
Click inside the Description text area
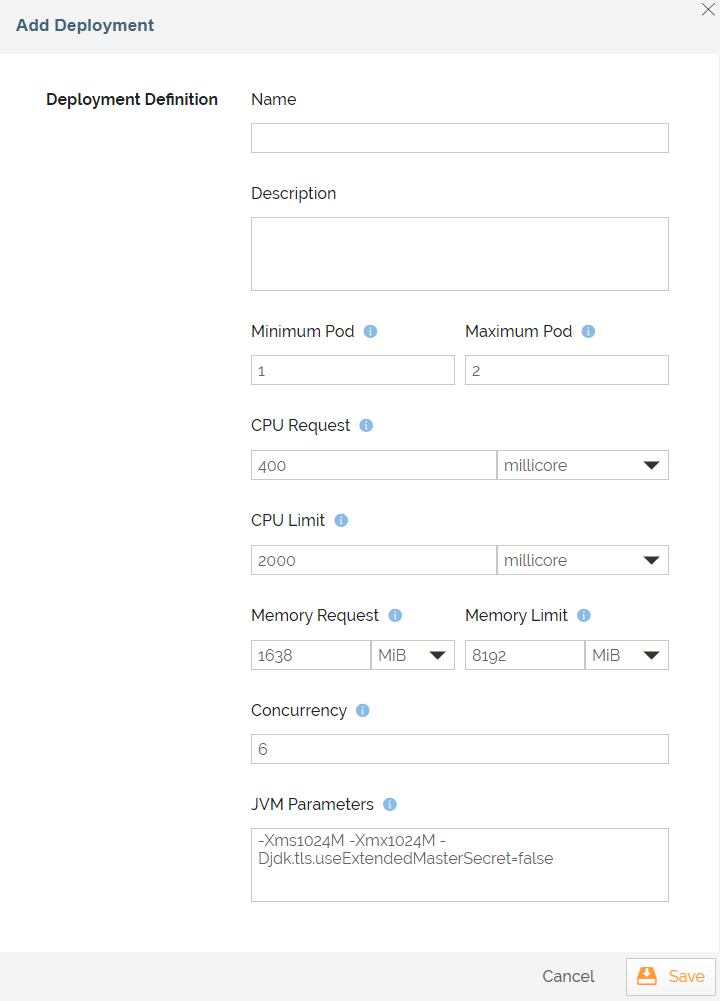(459, 252)
